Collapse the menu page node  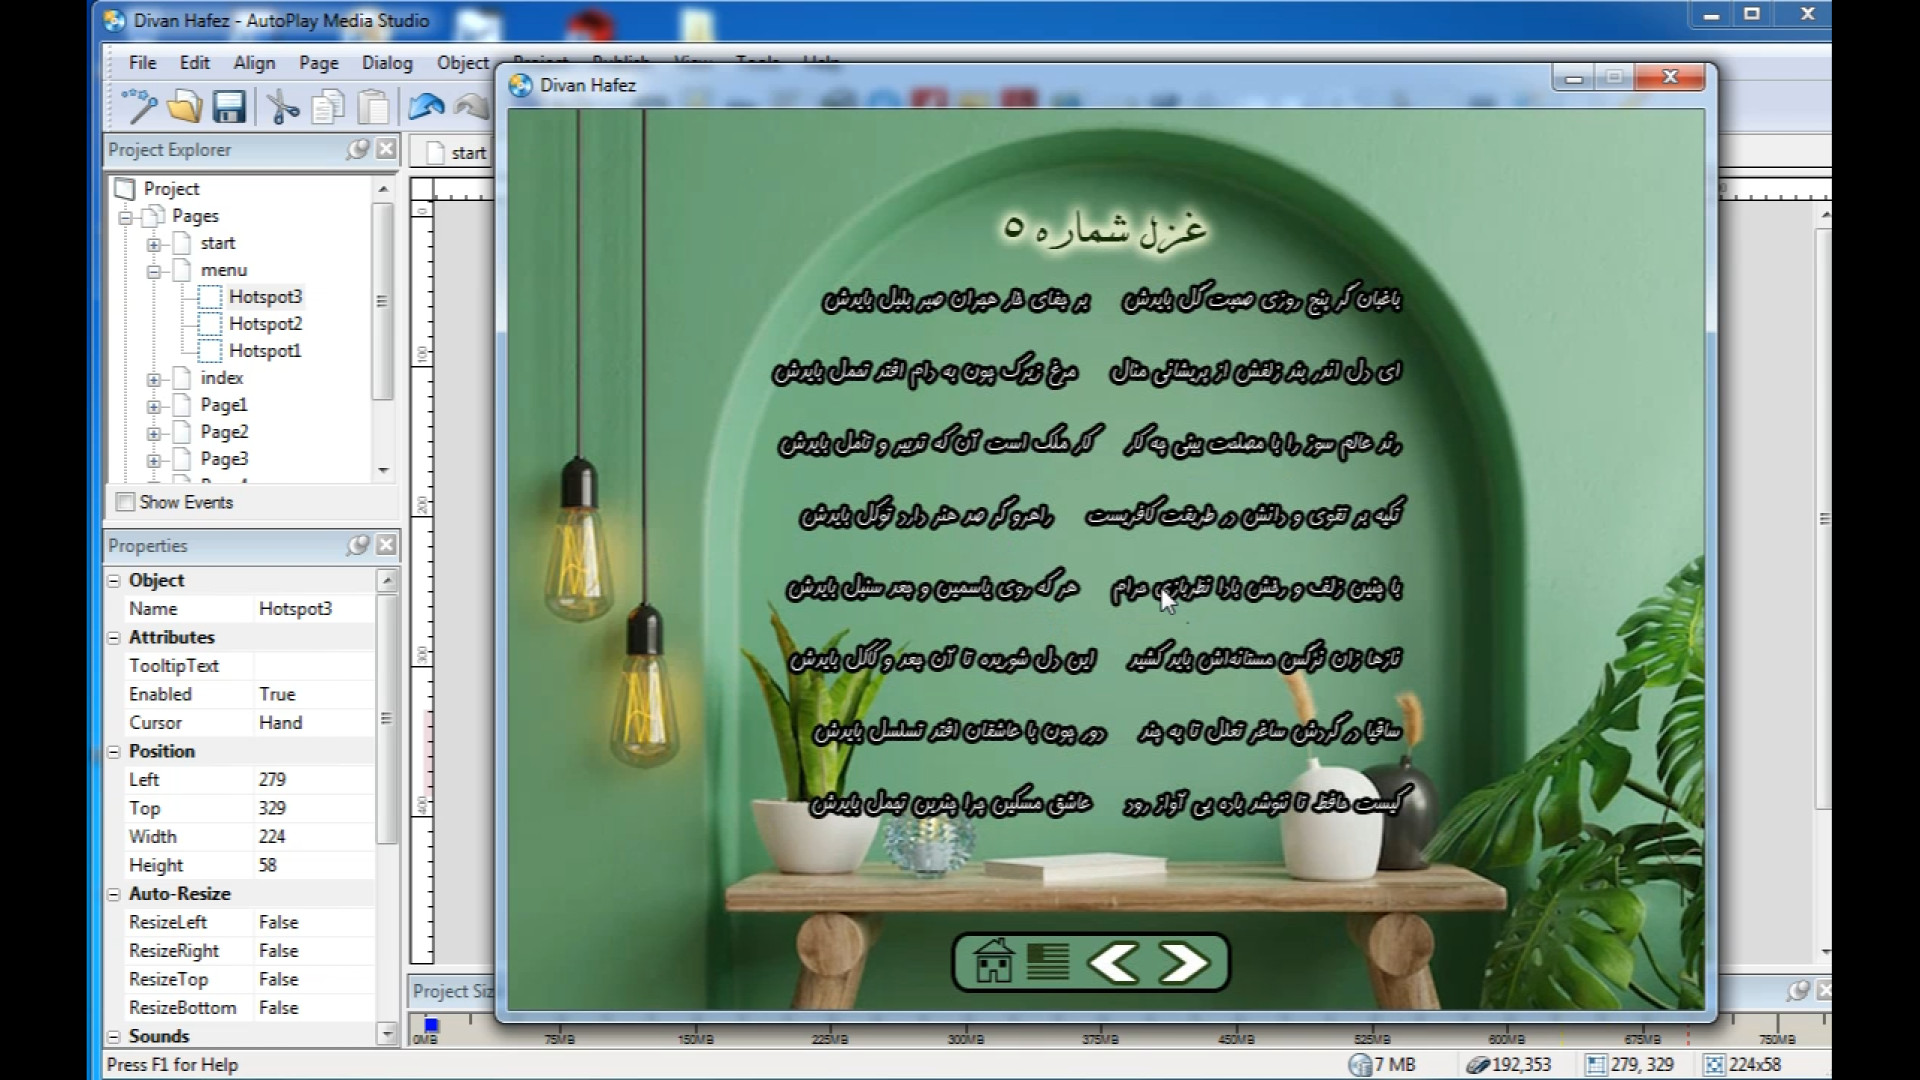153,270
